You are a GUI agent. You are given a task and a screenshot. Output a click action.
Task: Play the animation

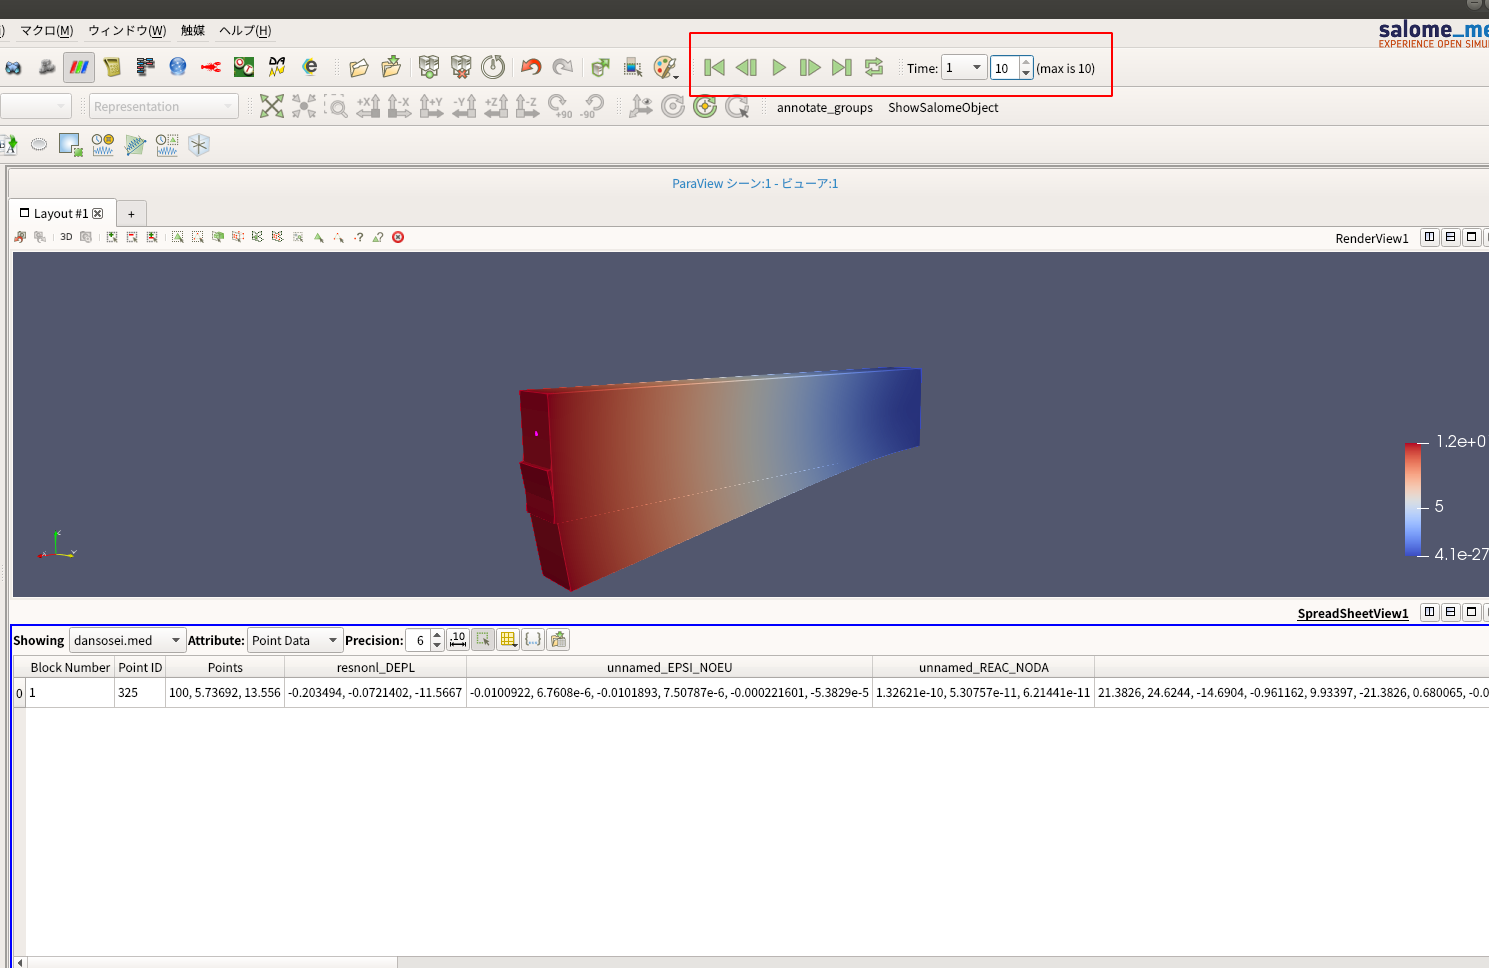click(778, 67)
